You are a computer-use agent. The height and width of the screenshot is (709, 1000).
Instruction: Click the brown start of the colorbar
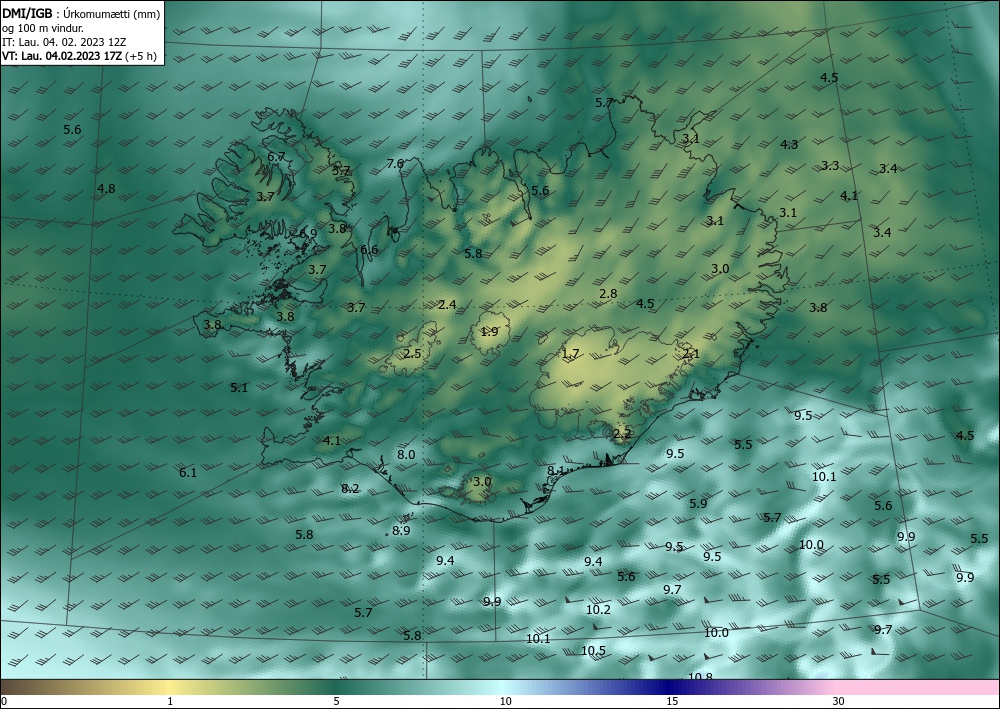19,687
